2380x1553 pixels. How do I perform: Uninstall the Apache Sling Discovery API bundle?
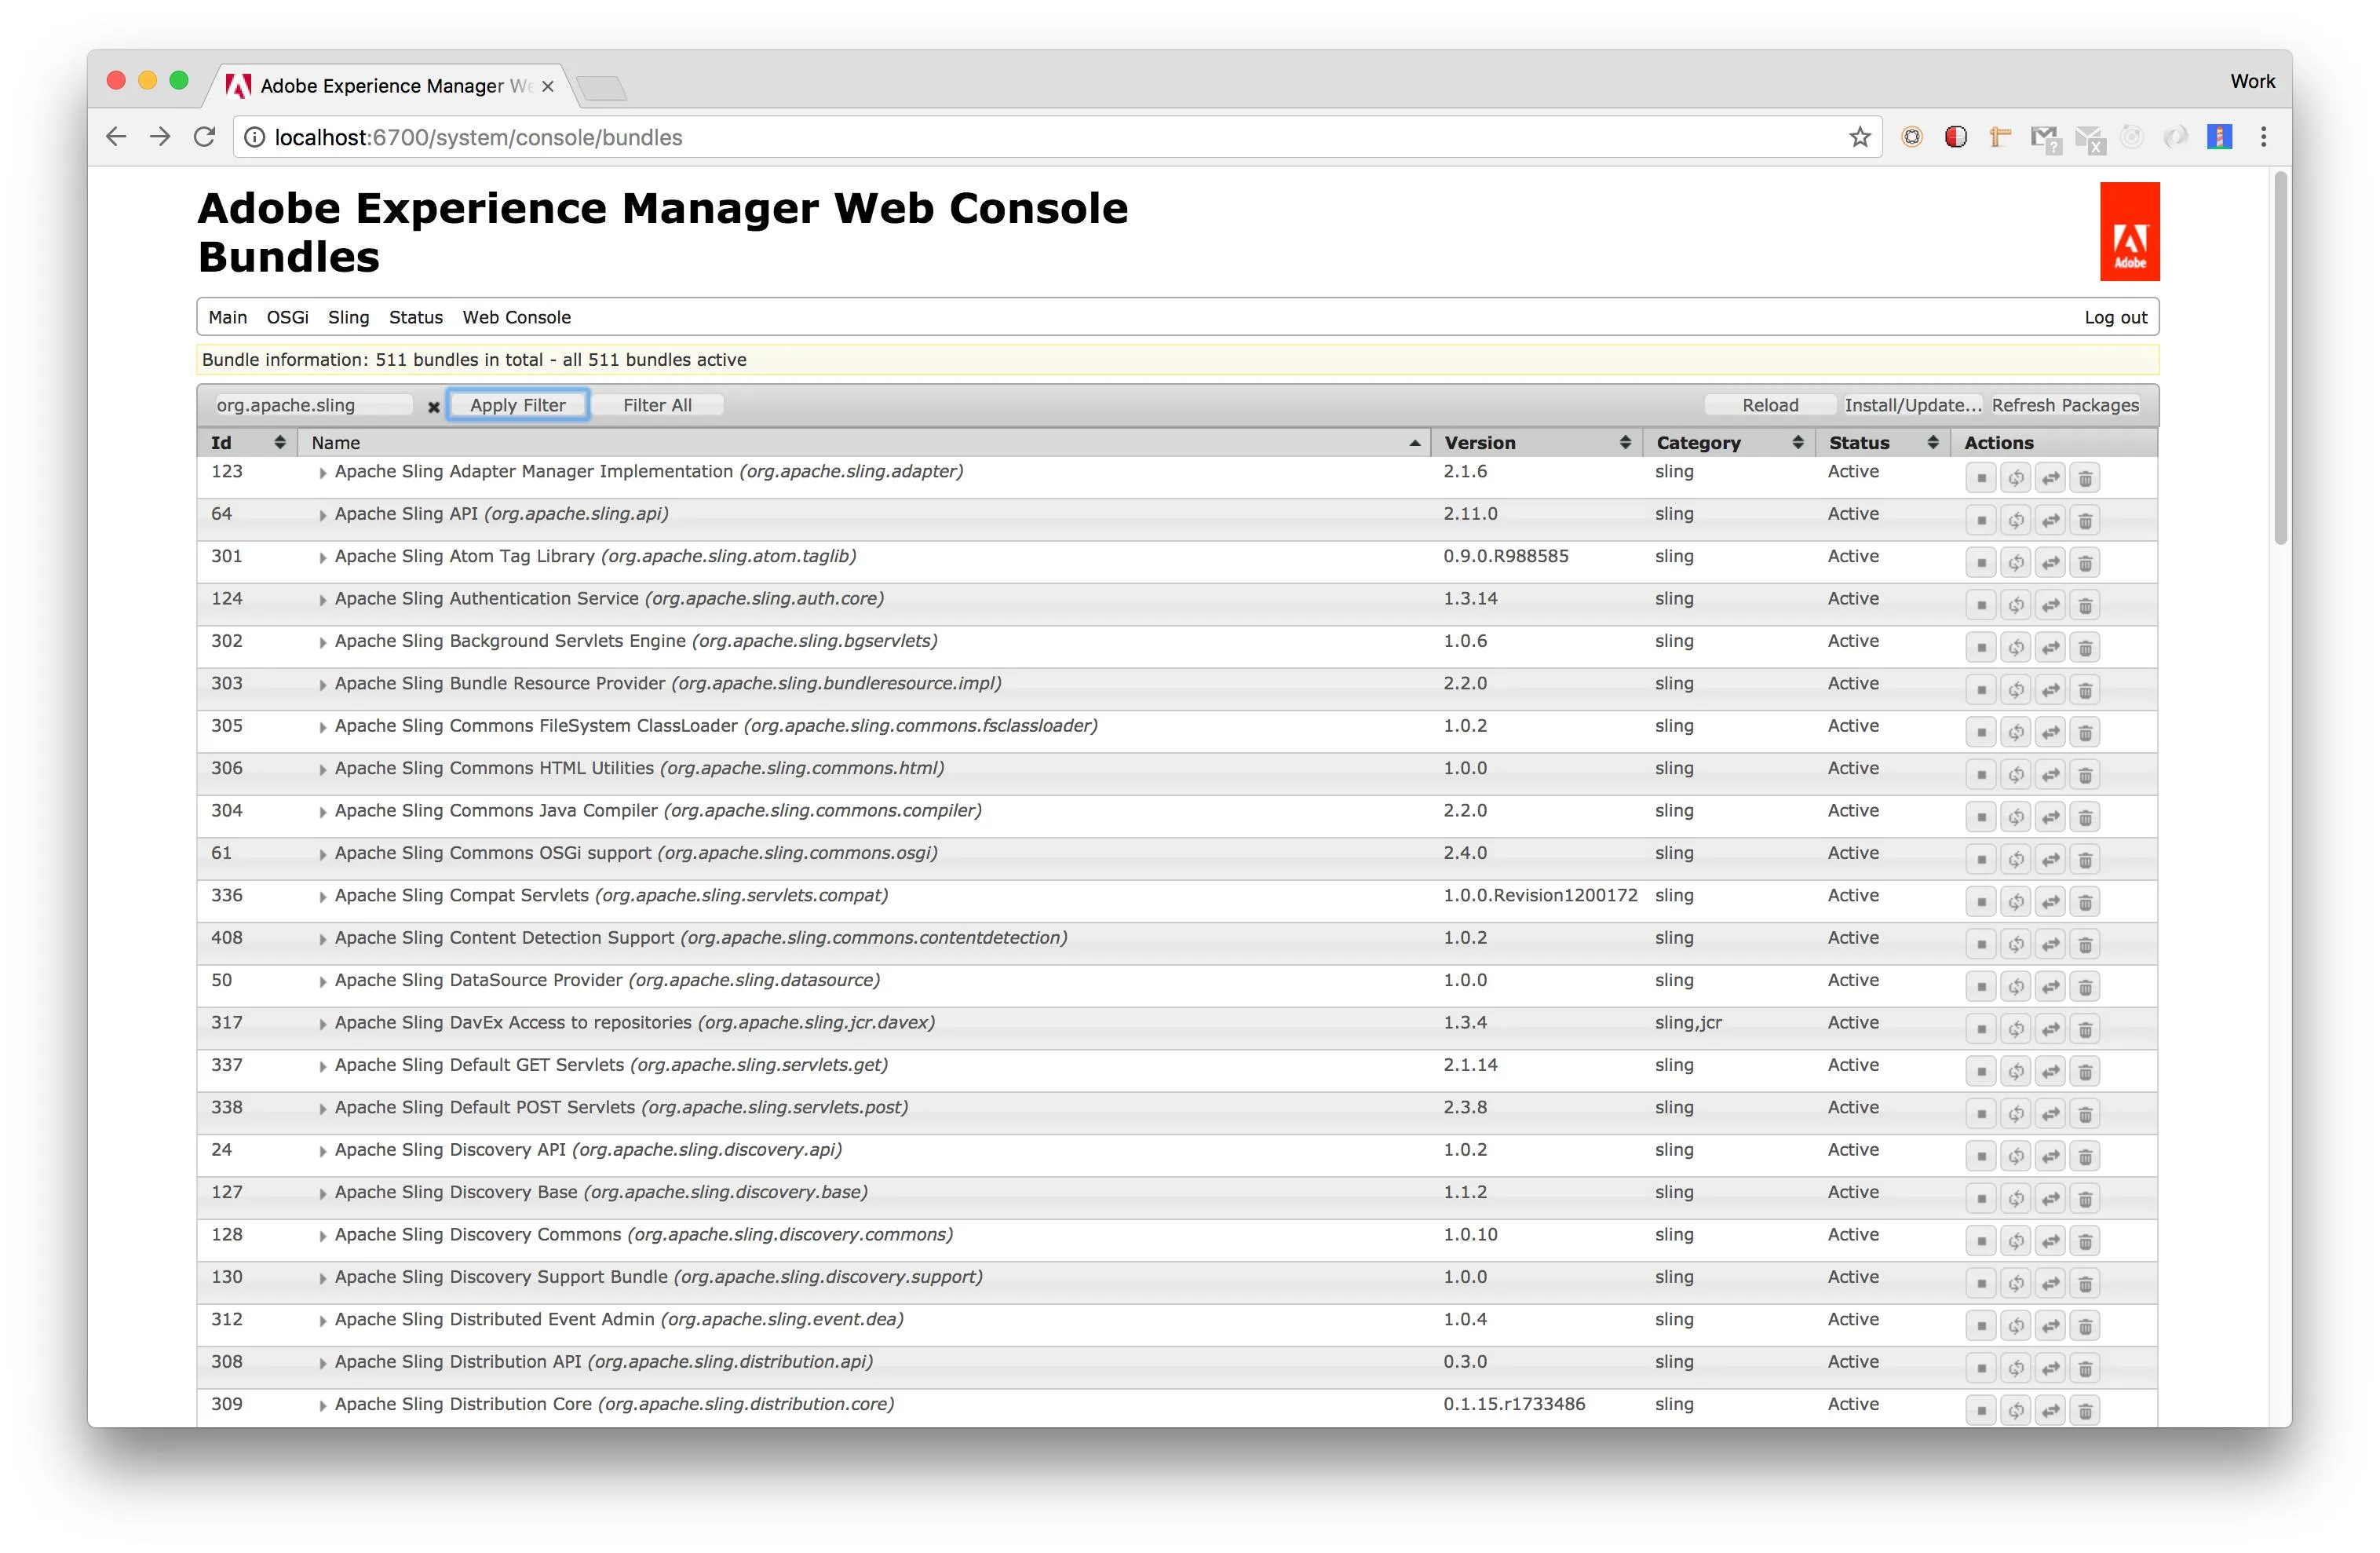pyautogui.click(x=2085, y=1157)
